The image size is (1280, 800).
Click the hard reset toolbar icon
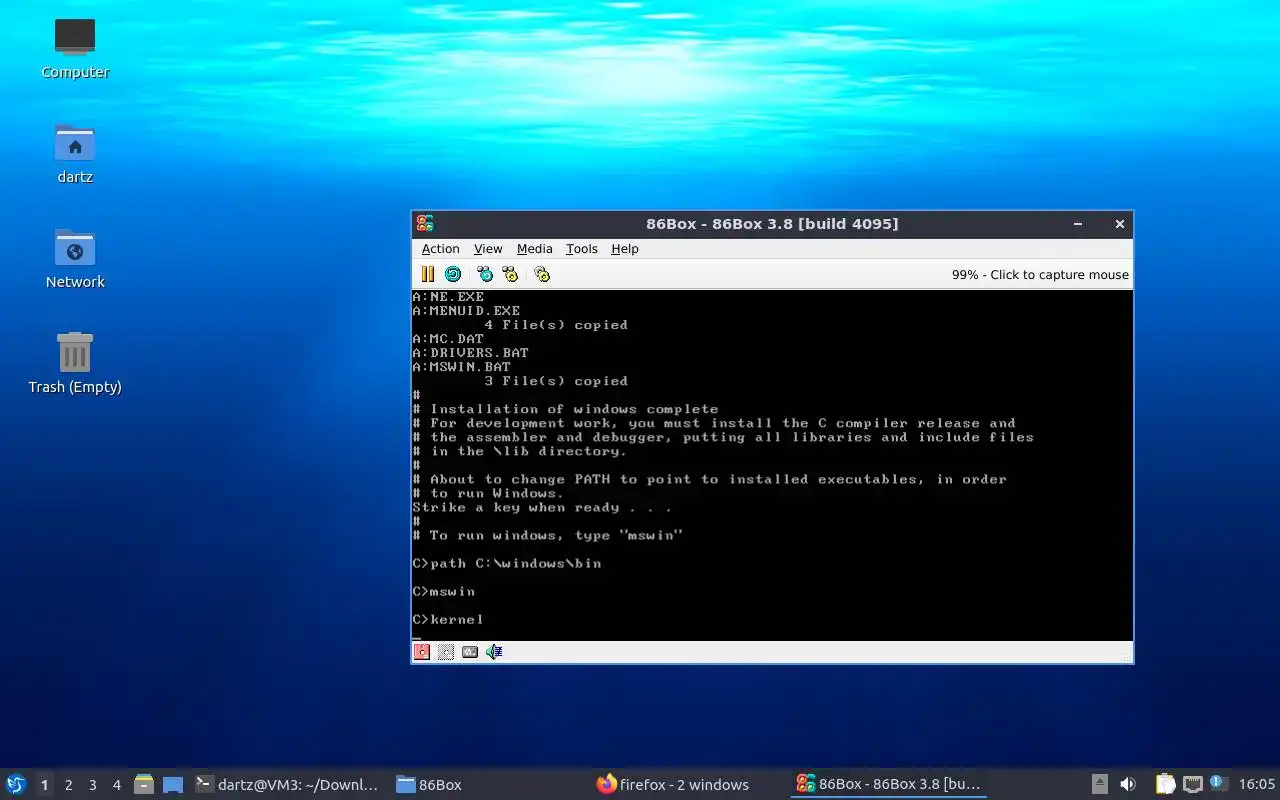point(453,274)
